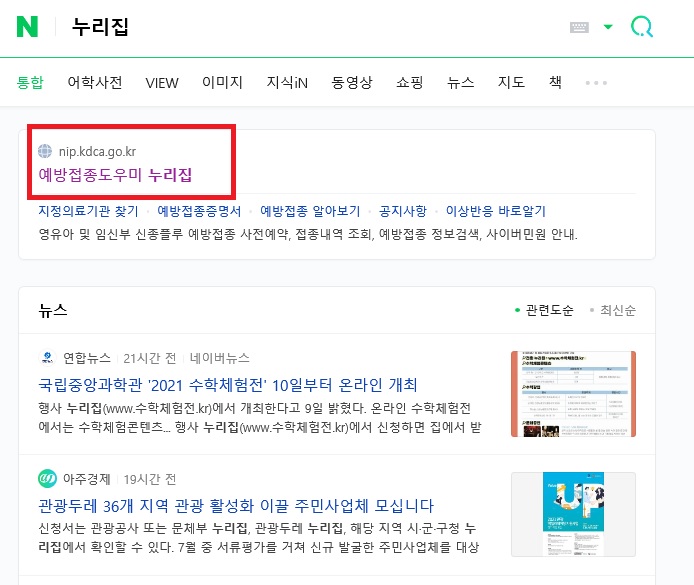
Task: Switch to the VIEW tab
Action: 162,83
